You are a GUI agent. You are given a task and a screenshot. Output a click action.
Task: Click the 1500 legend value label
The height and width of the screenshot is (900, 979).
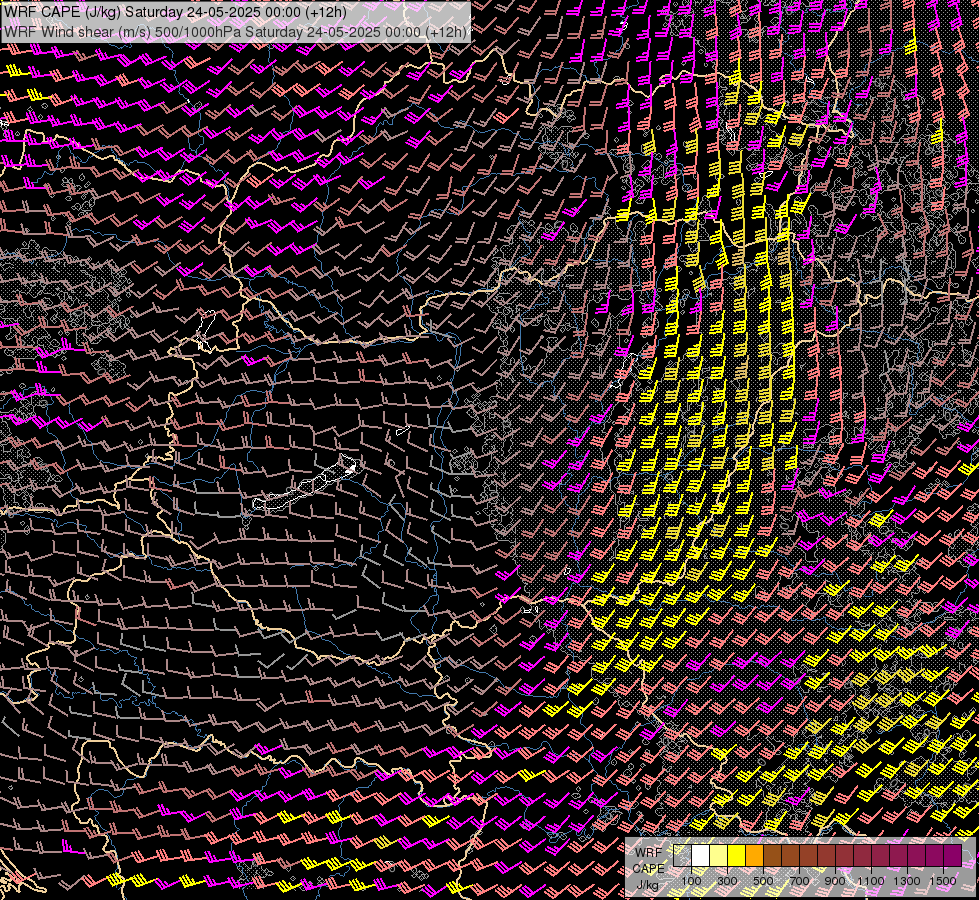tap(943, 881)
